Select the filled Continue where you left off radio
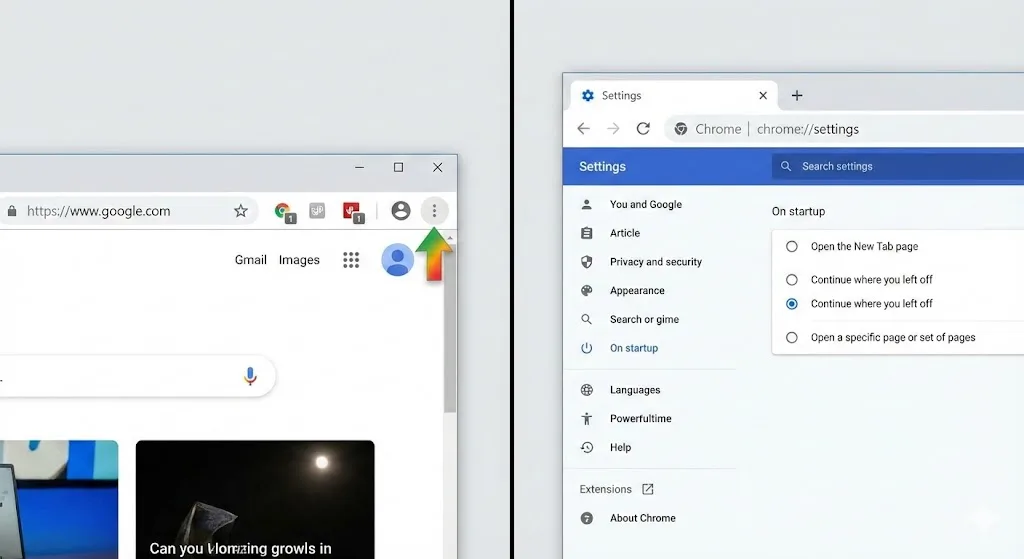The width and height of the screenshot is (1024, 559). point(792,304)
